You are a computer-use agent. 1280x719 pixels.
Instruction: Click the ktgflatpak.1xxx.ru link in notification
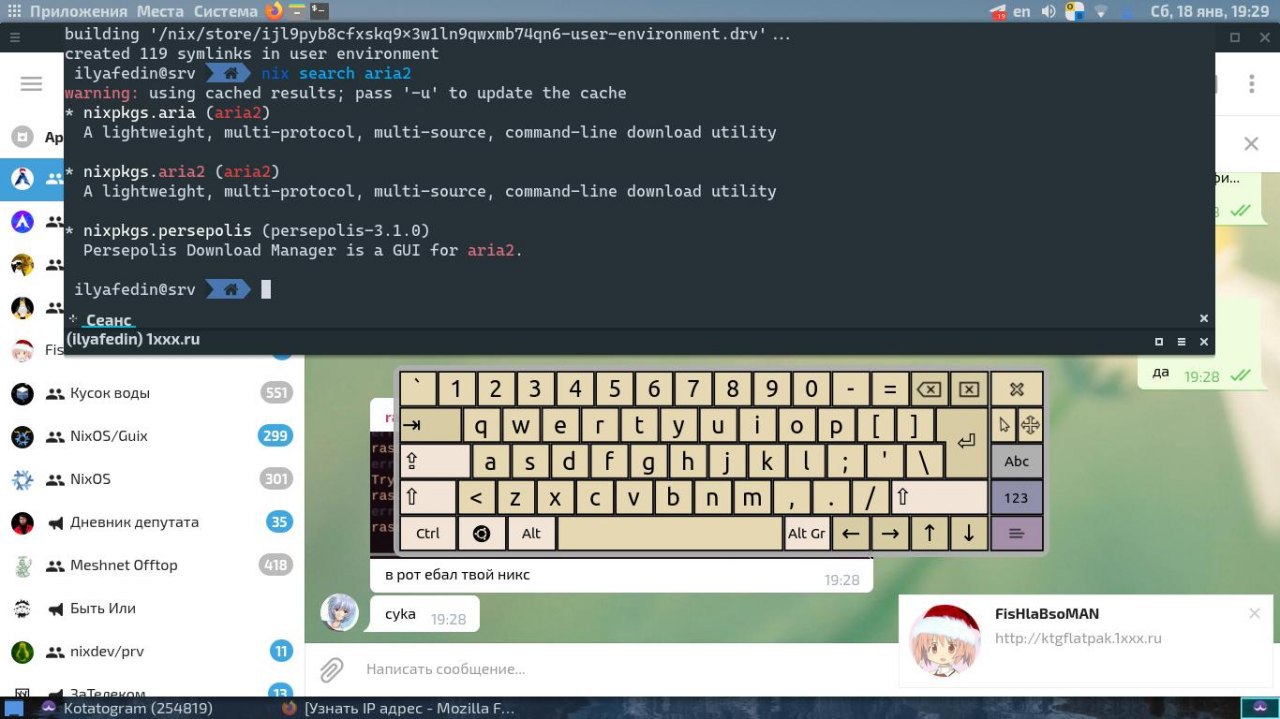tap(1078, 638)
